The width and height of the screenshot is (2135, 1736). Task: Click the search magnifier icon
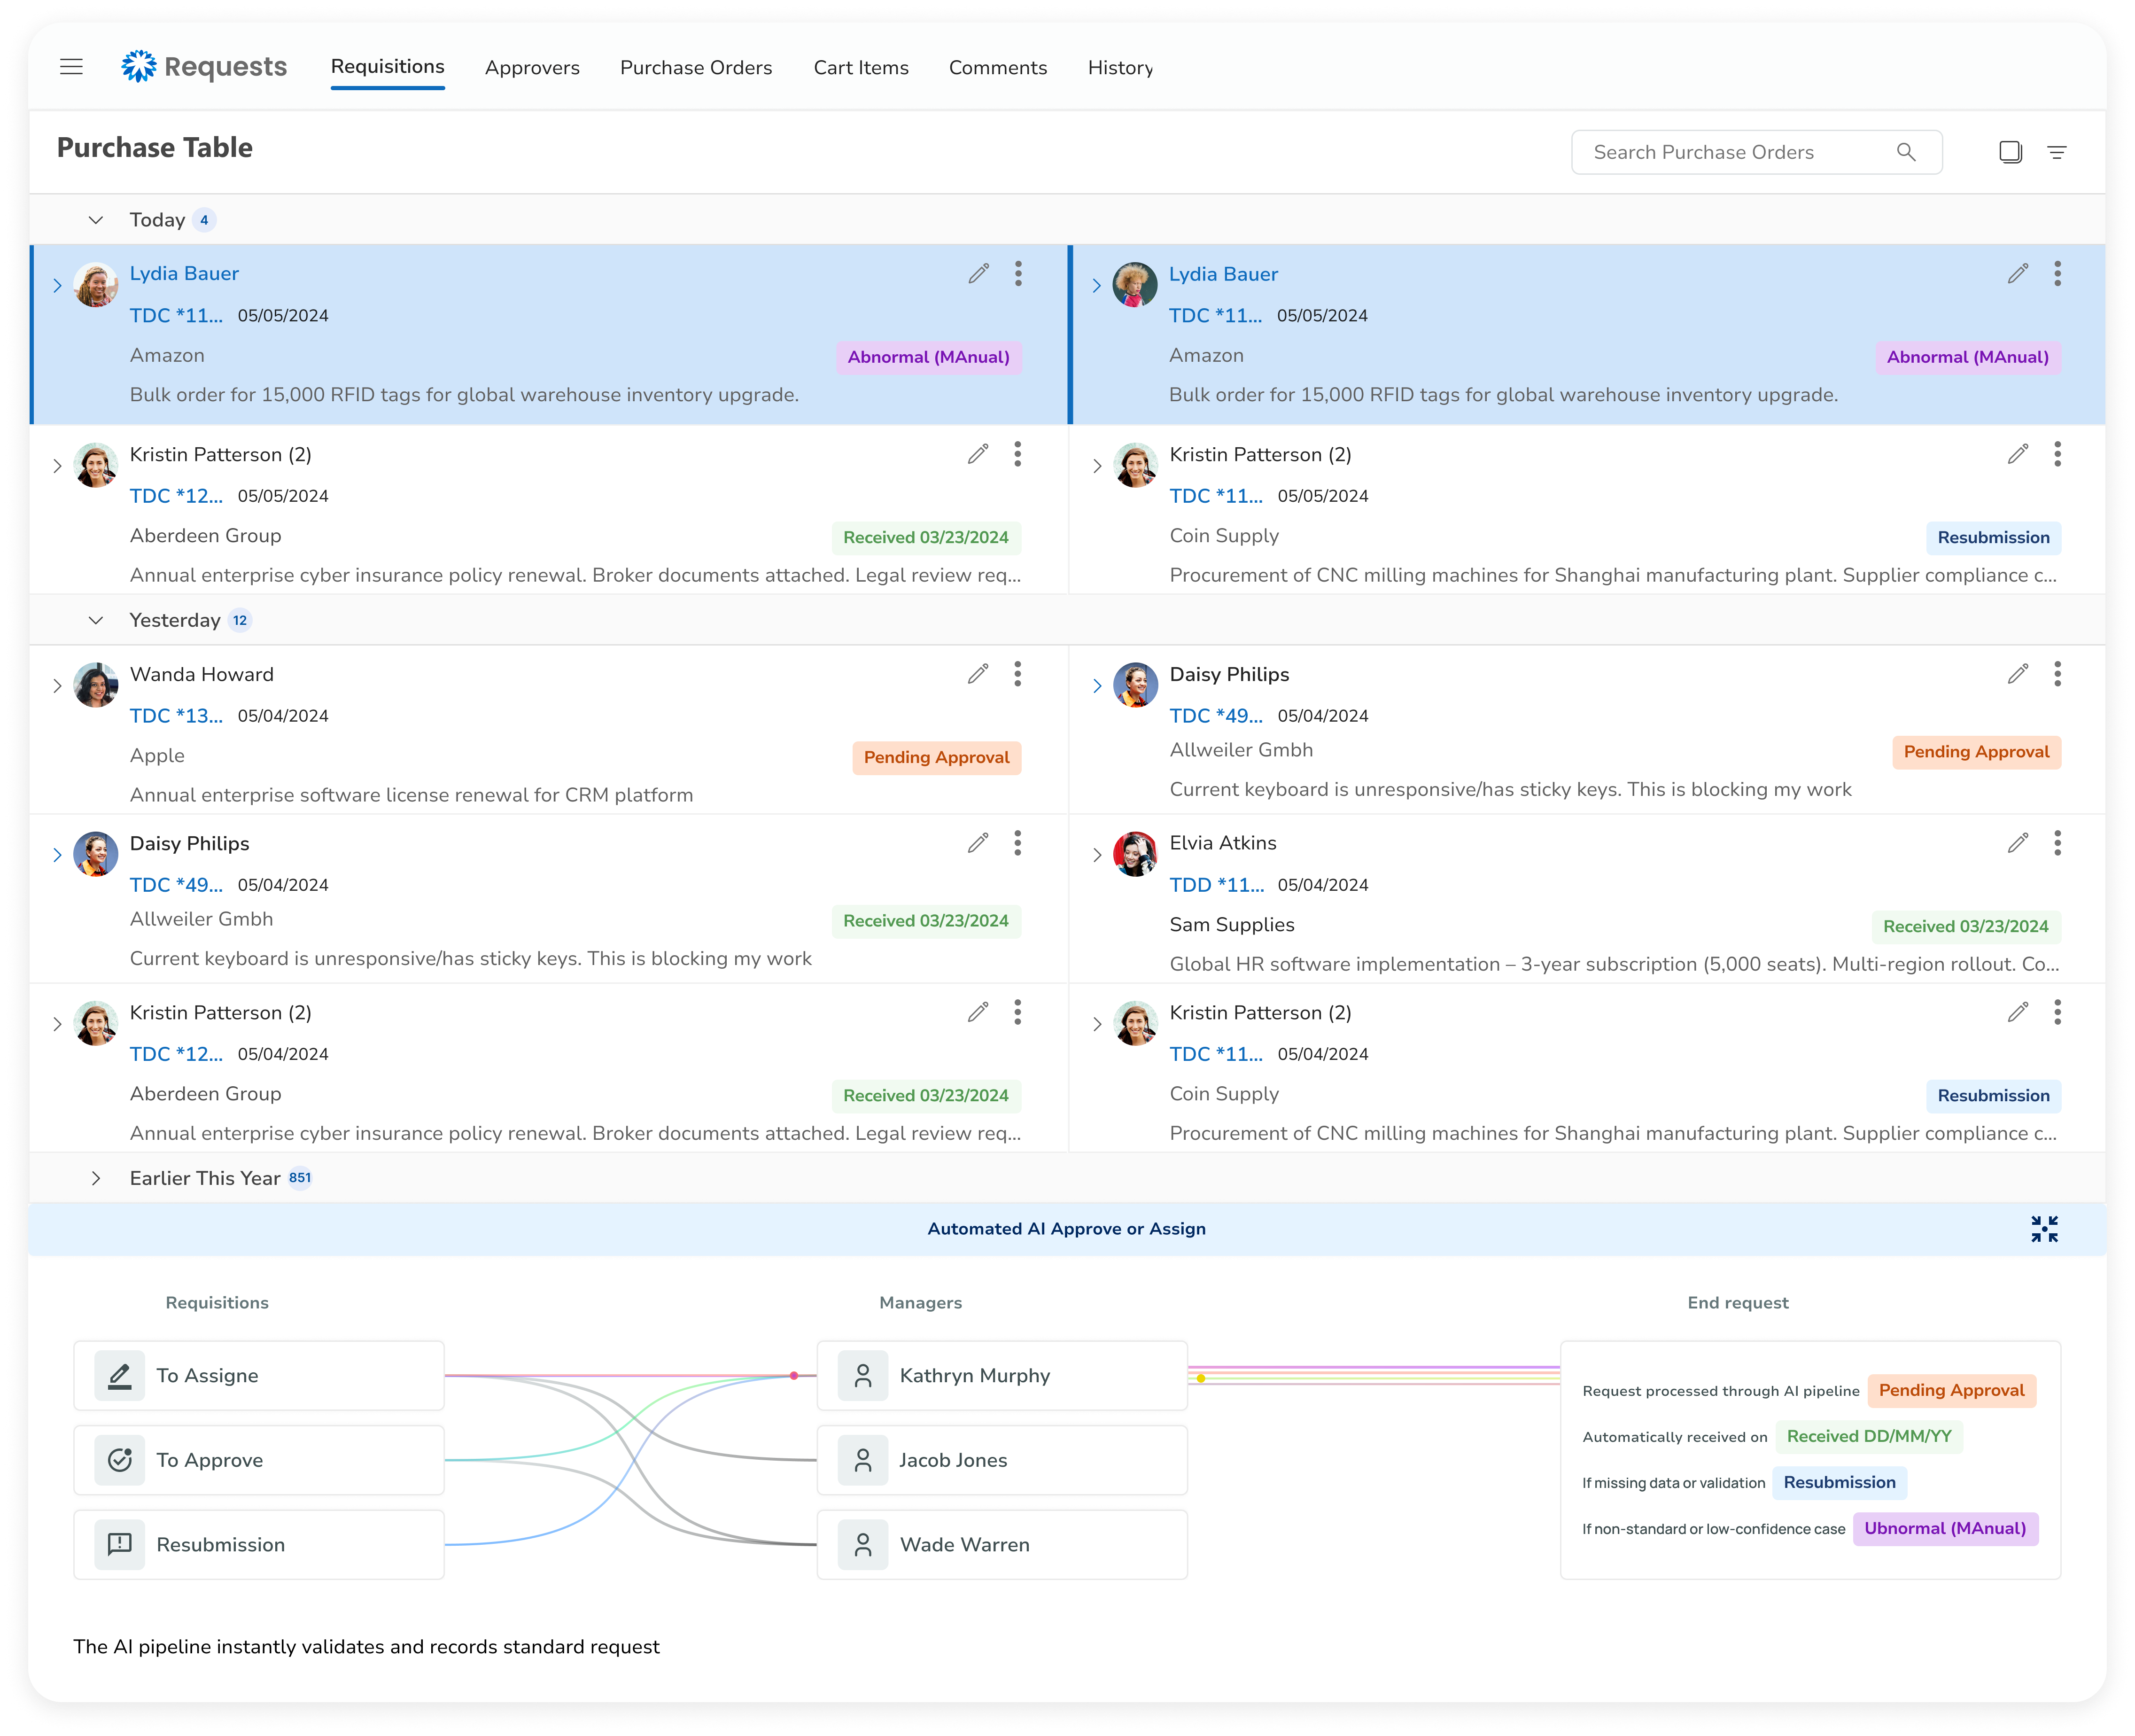pyautogui.click(x=1906, y=152)
